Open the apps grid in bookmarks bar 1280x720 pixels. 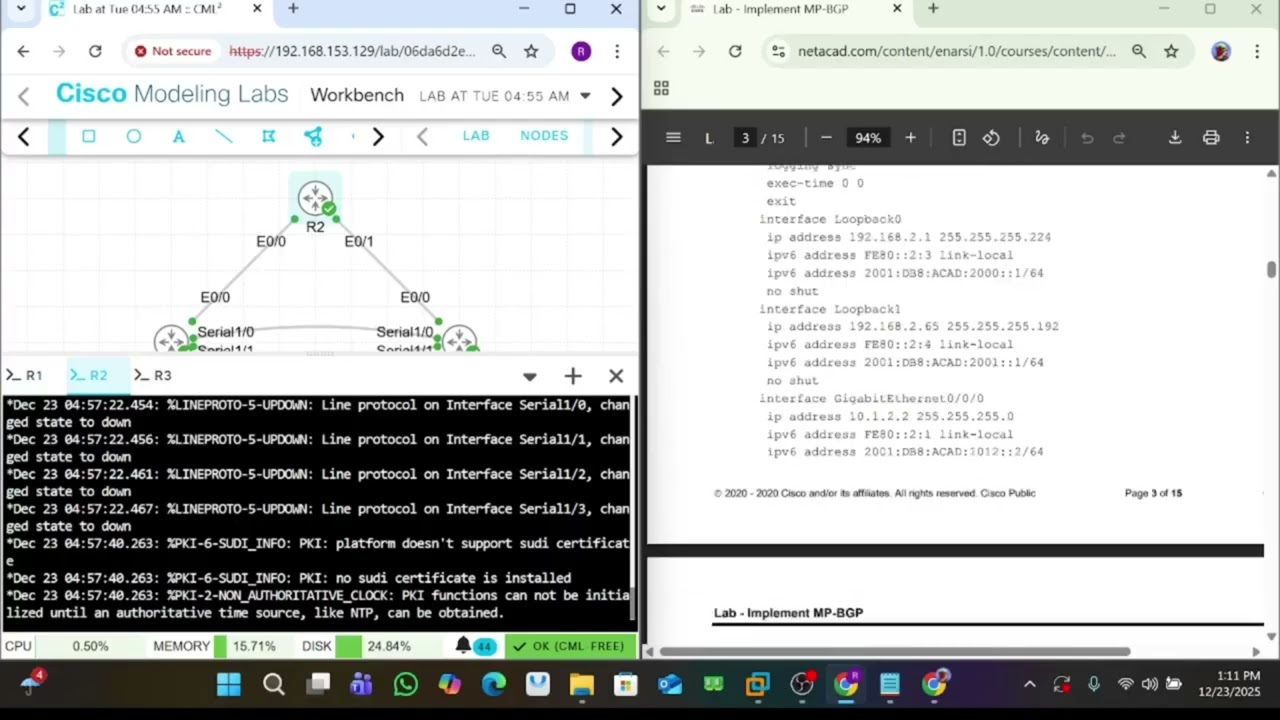[661, 88]
